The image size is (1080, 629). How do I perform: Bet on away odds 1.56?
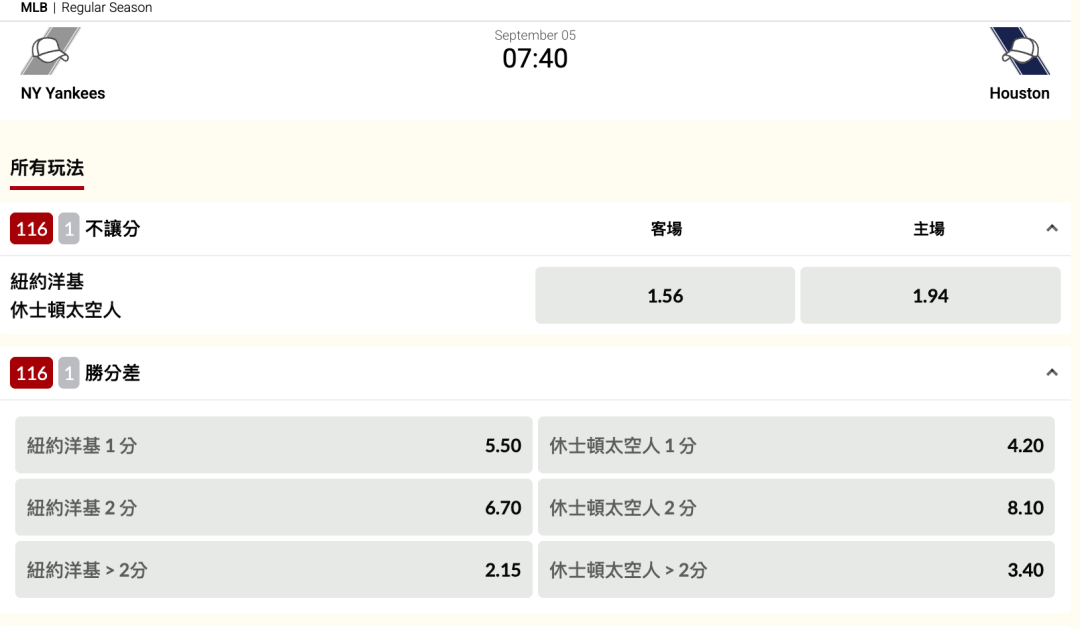(x=665, y=296)
